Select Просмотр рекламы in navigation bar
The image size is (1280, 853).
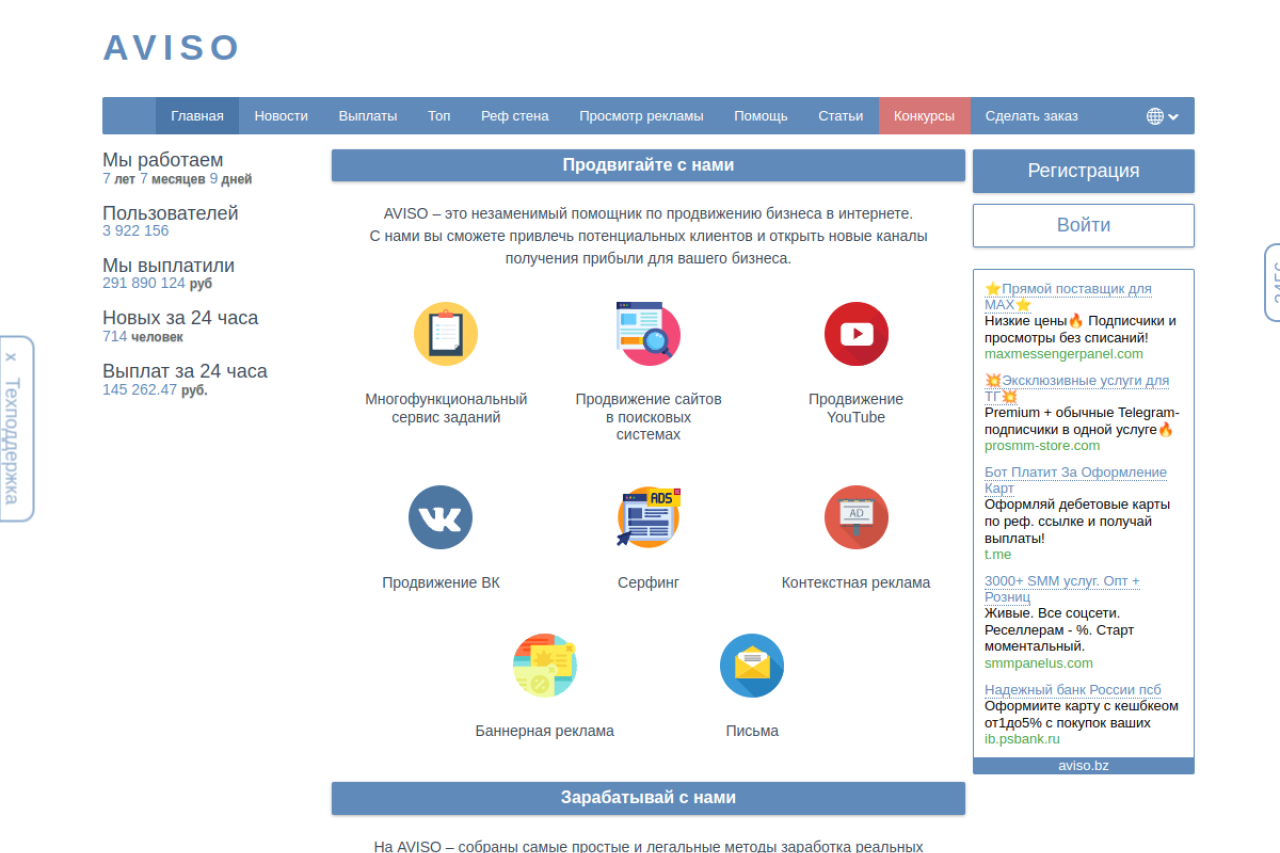pyautogui.click(x=641, y=116)
